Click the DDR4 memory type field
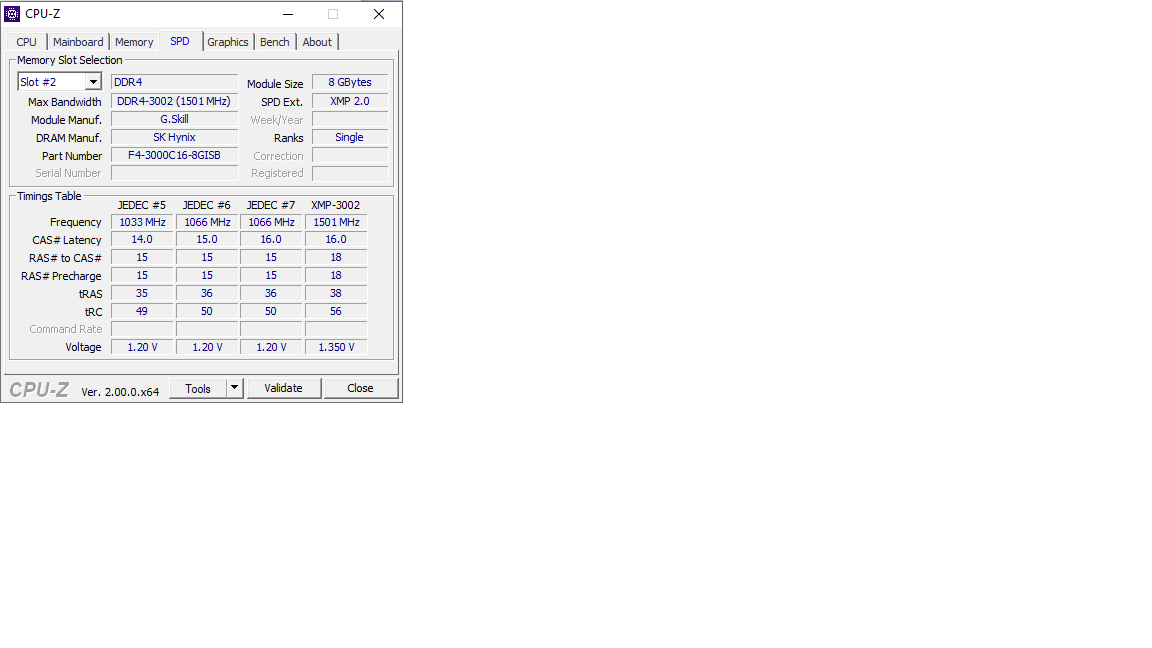Viewport: 1152px width, 648px height. click(x=175, y=82)
